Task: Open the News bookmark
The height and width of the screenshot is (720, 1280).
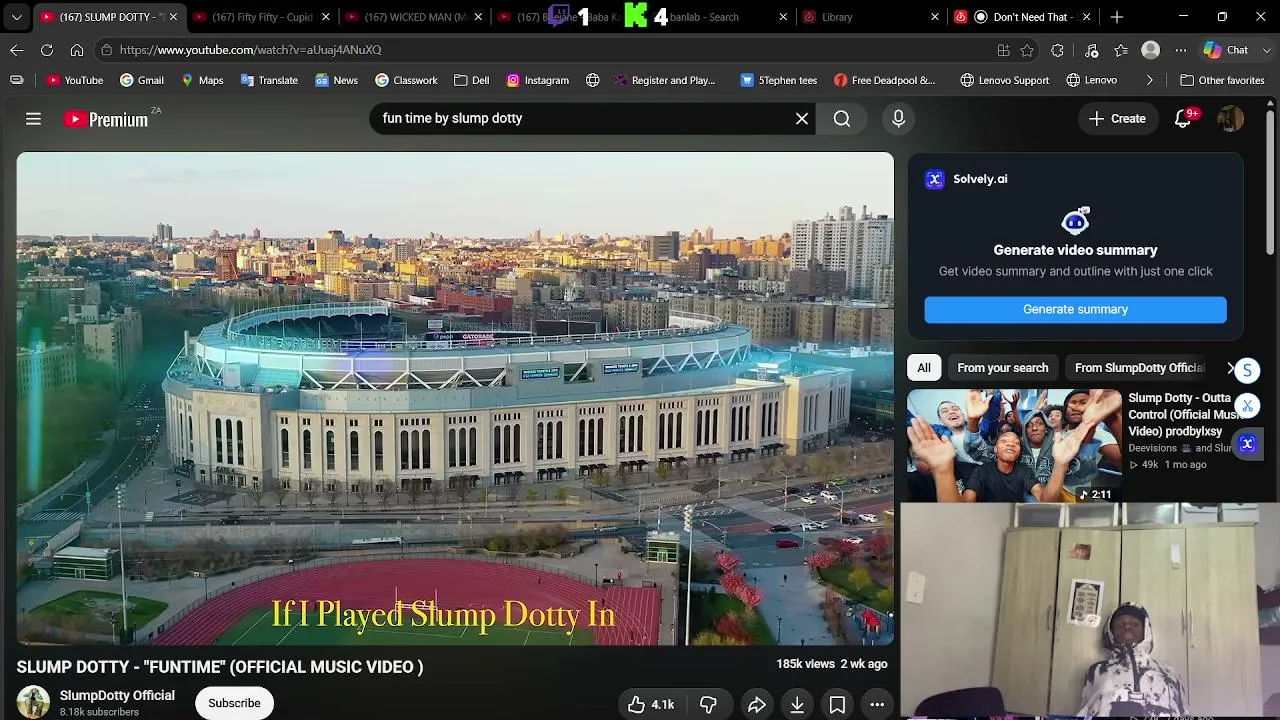Action: pos(336,80)
